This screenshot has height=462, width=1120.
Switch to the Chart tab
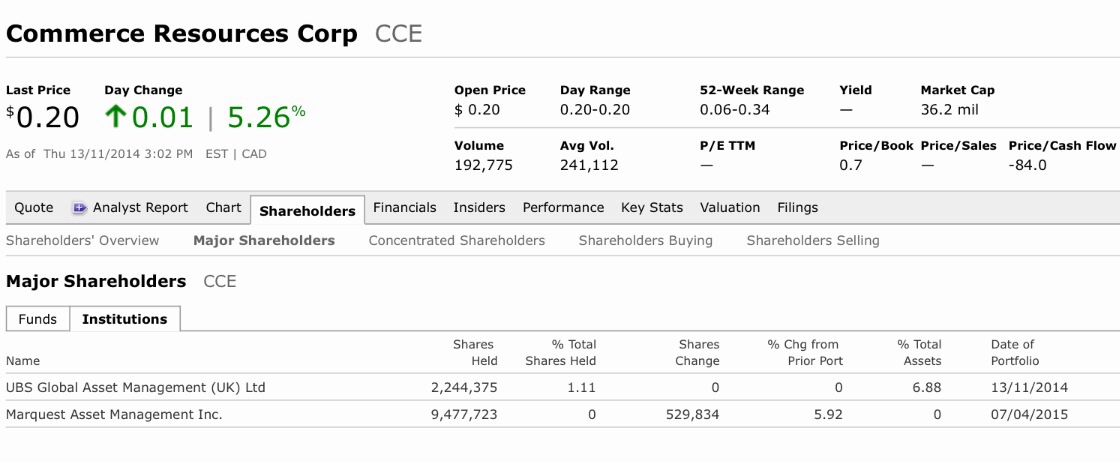tap(223, 208)
